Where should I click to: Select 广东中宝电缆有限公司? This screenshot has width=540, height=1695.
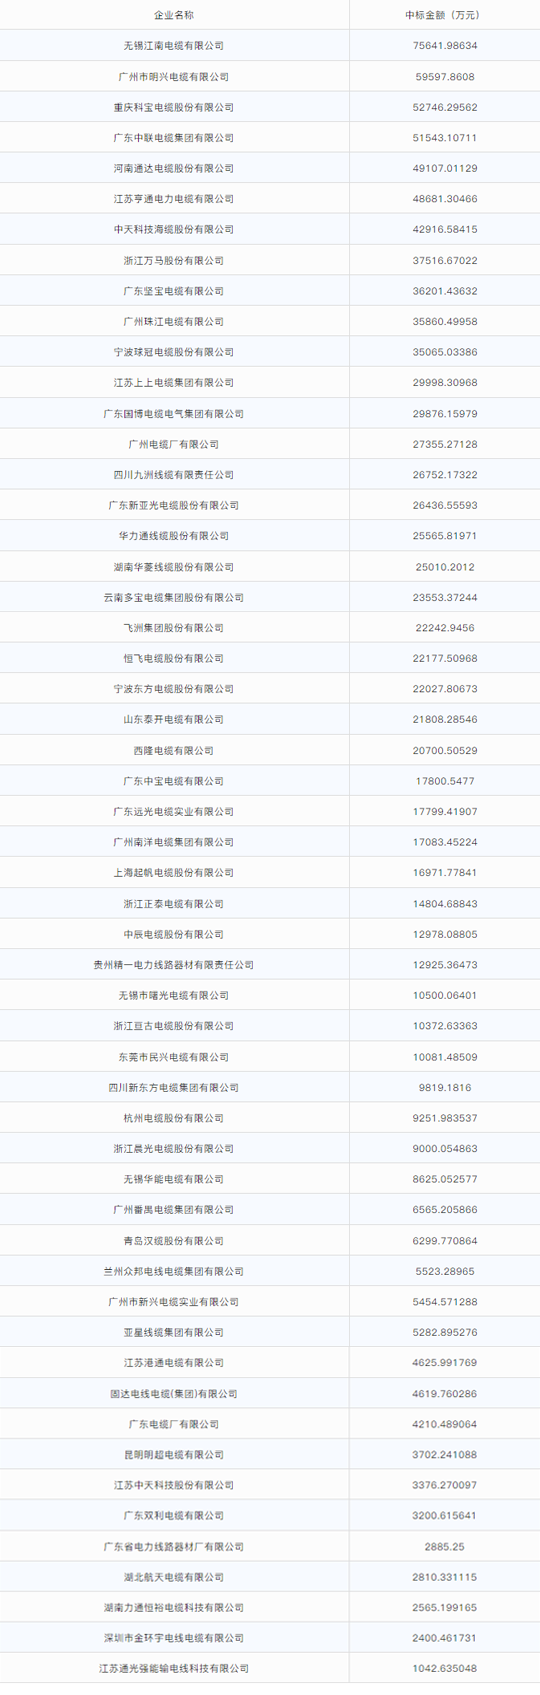[x=174, y=780]
